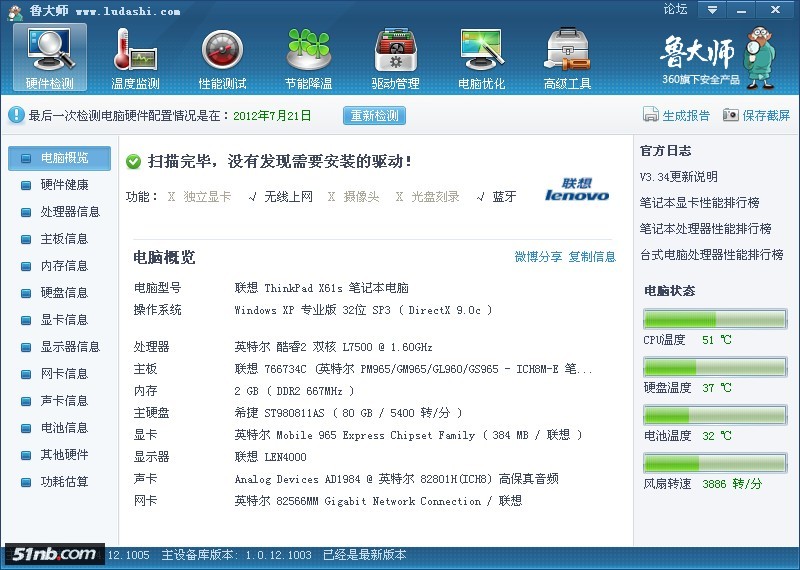Open 高级工具 toolbox icon

click(567, 57)
